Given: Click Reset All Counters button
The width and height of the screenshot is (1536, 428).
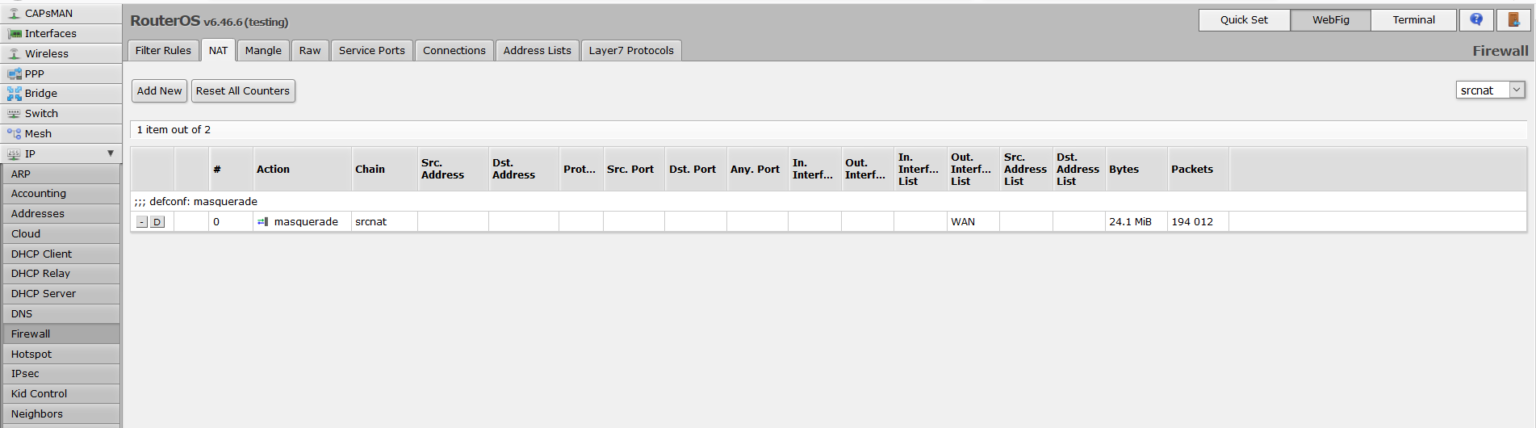Looking at the screenshot, I should [243, 91].
